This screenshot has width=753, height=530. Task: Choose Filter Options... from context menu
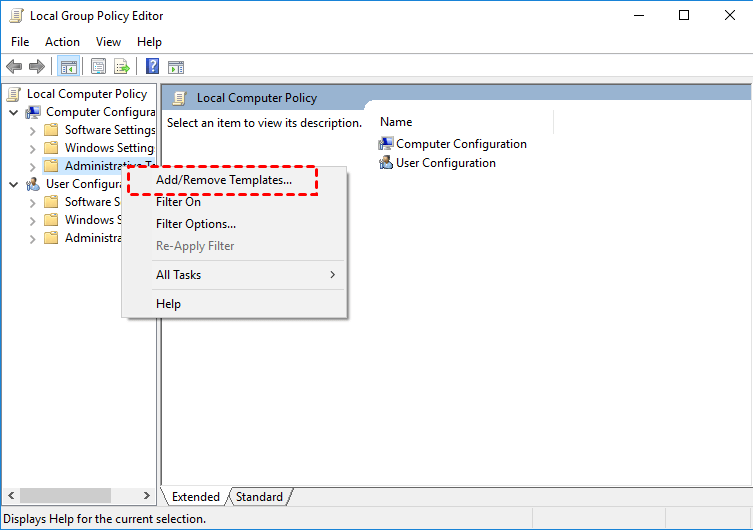[x=234, y=224]
